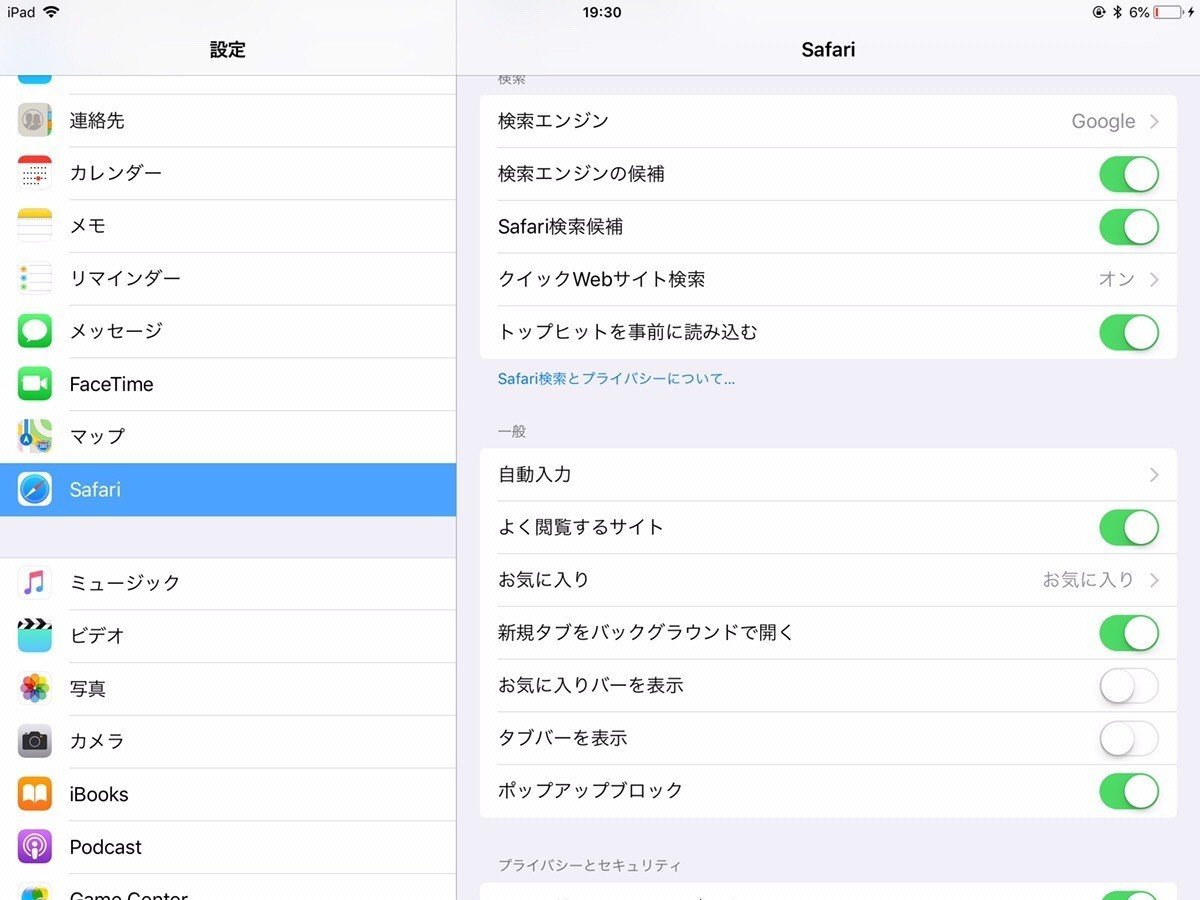
Task: Tap the マップ maps icon
Action: pyautogui.click(x=35, y=436)
